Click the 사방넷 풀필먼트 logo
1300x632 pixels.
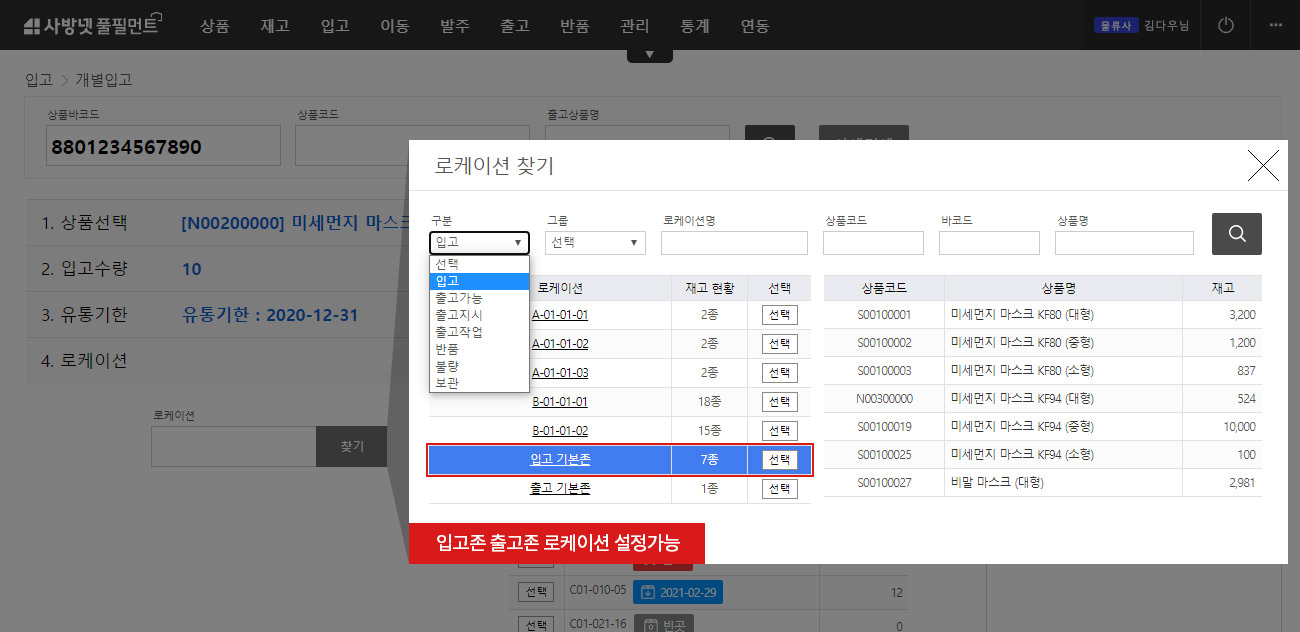coord(91,25)
